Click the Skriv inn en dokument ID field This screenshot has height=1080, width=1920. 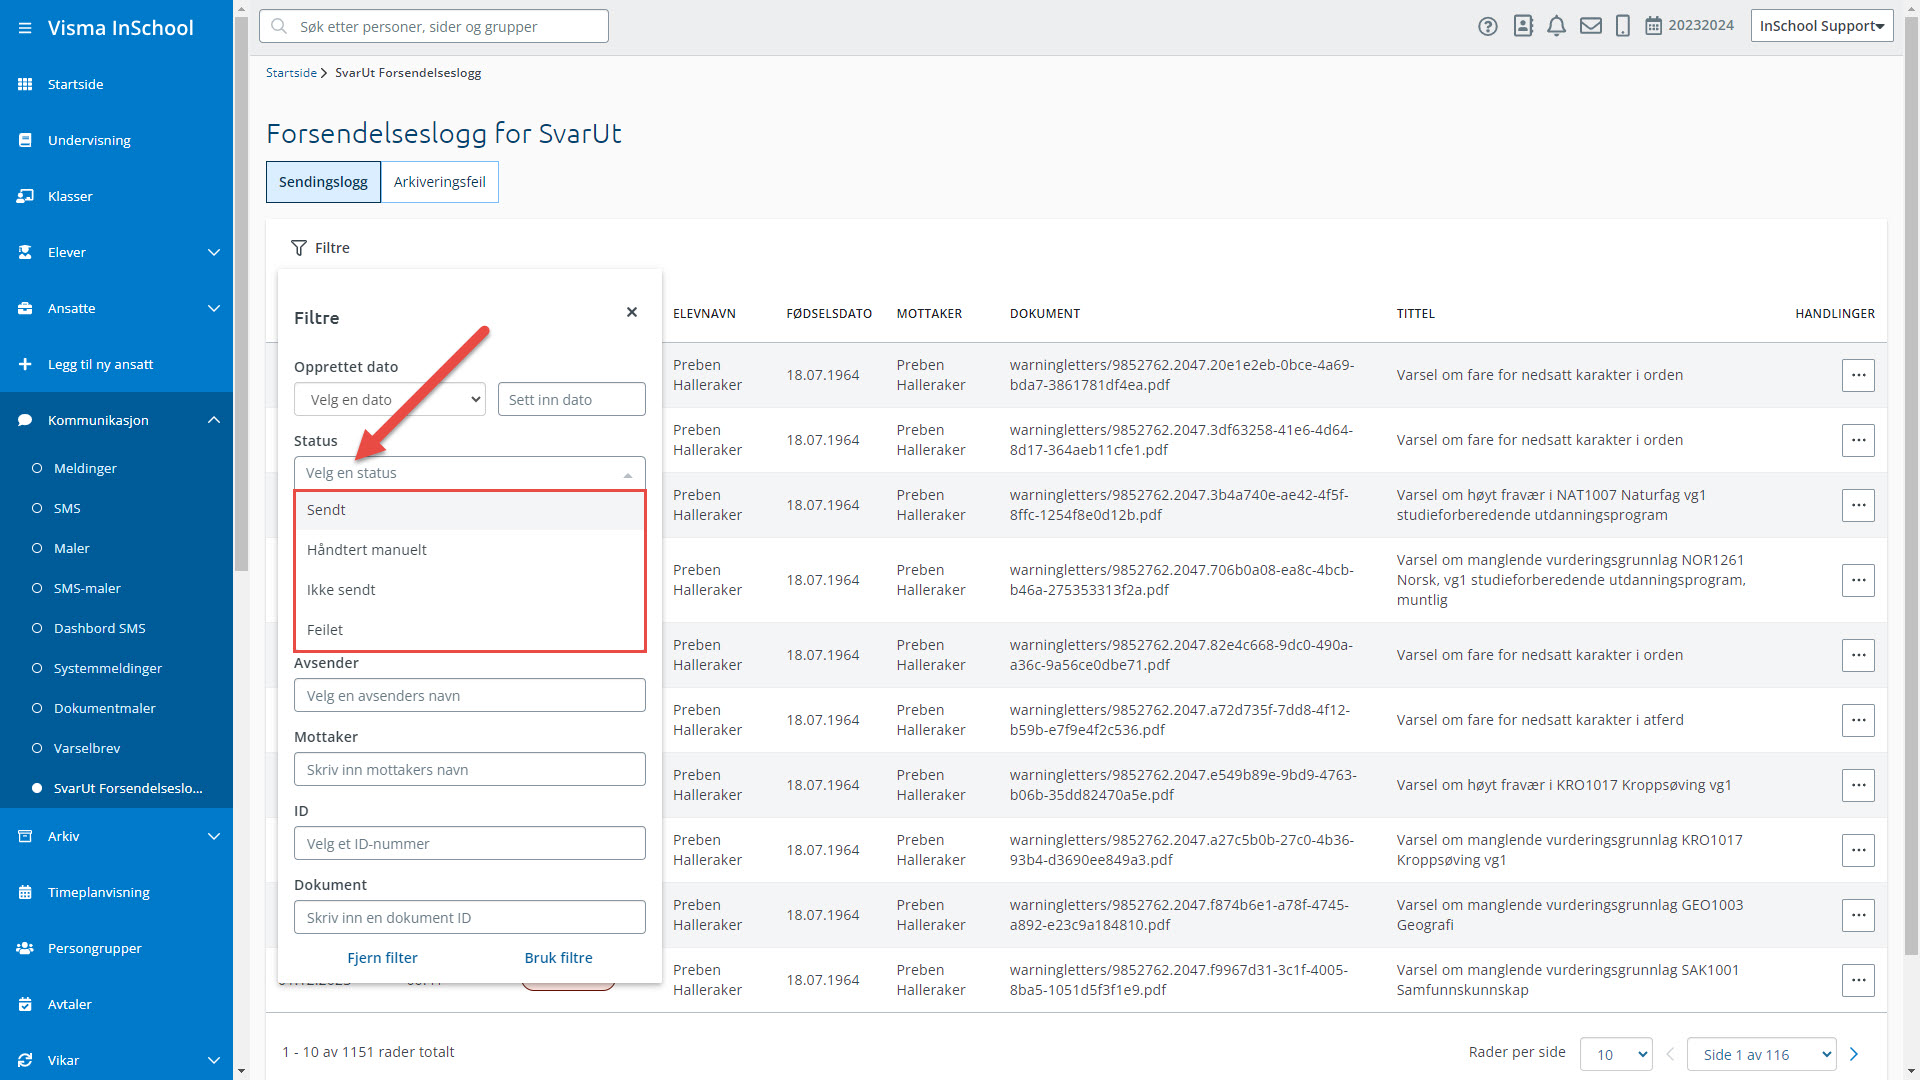[470, 917]
